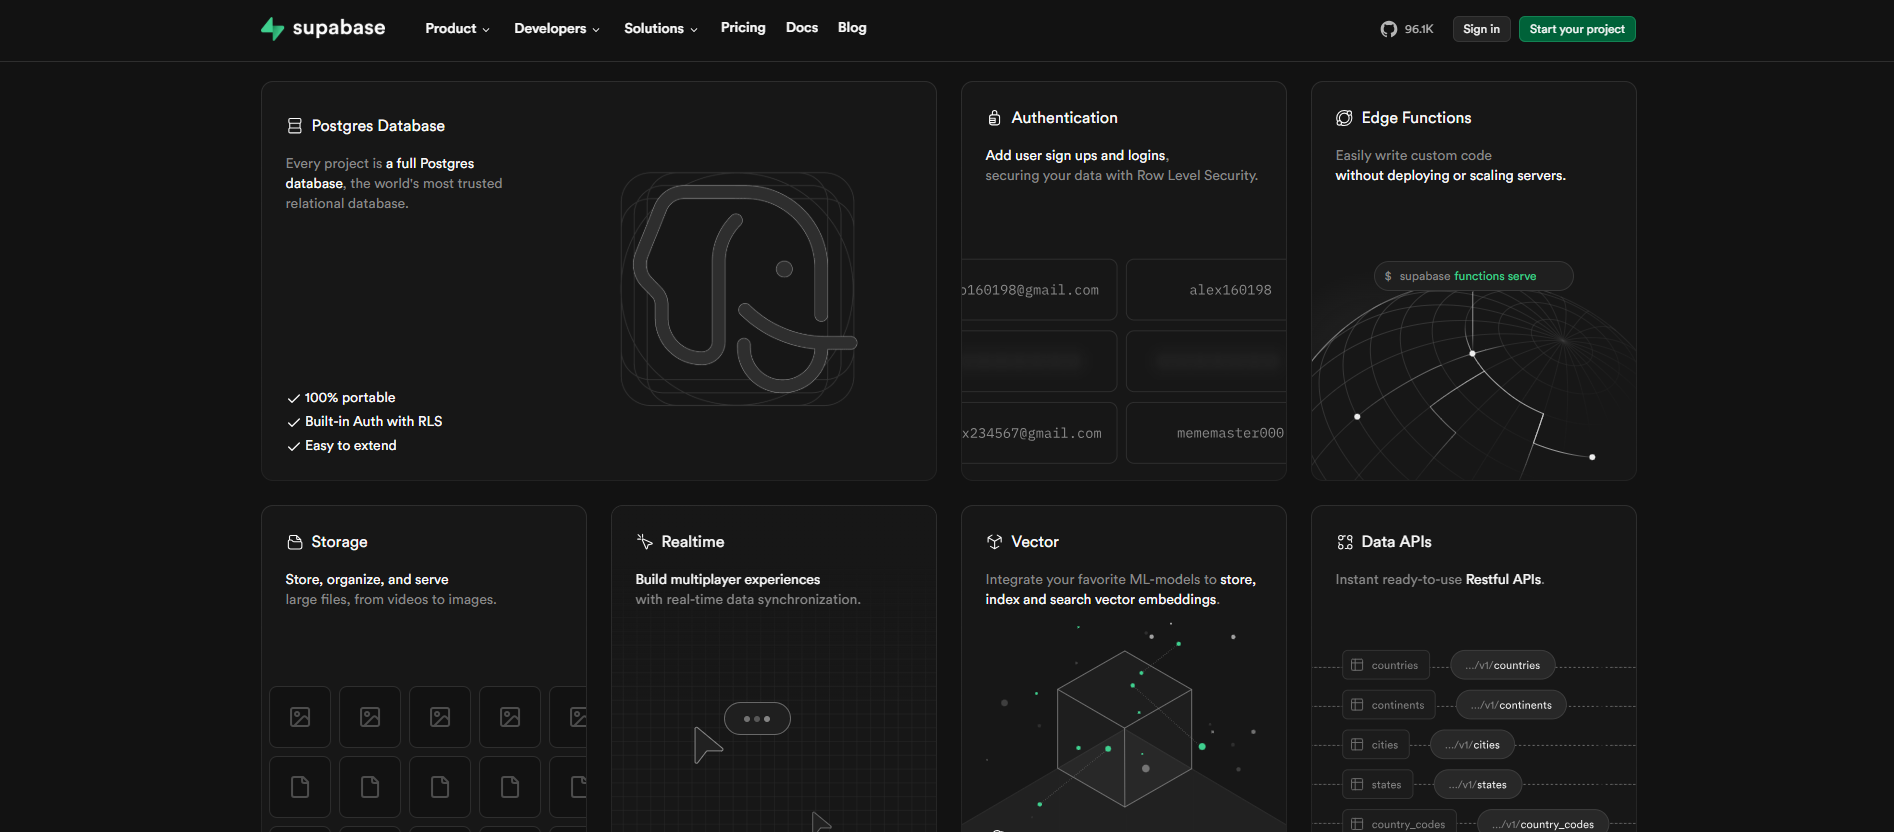Click the .../v1/countries endpoint pill
1894x832 pixels.
1503,665
